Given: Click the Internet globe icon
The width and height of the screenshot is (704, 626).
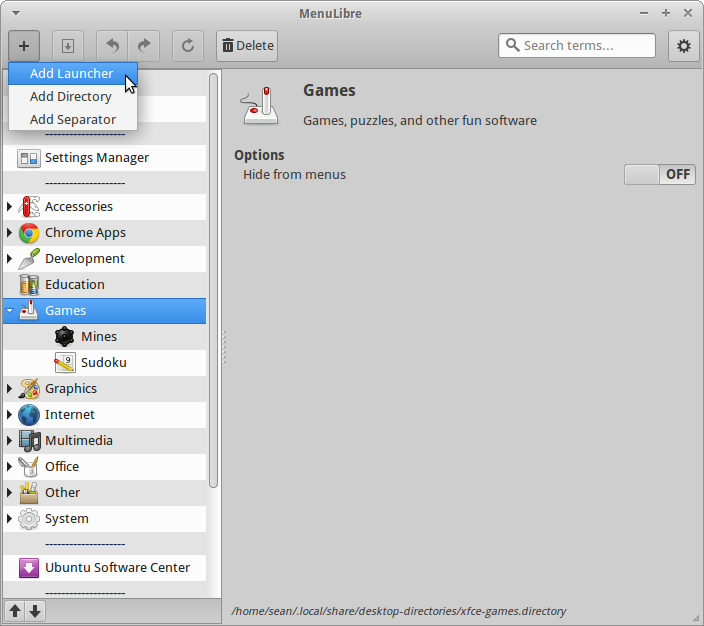Looking at the screenshot, I should [29, 415].
